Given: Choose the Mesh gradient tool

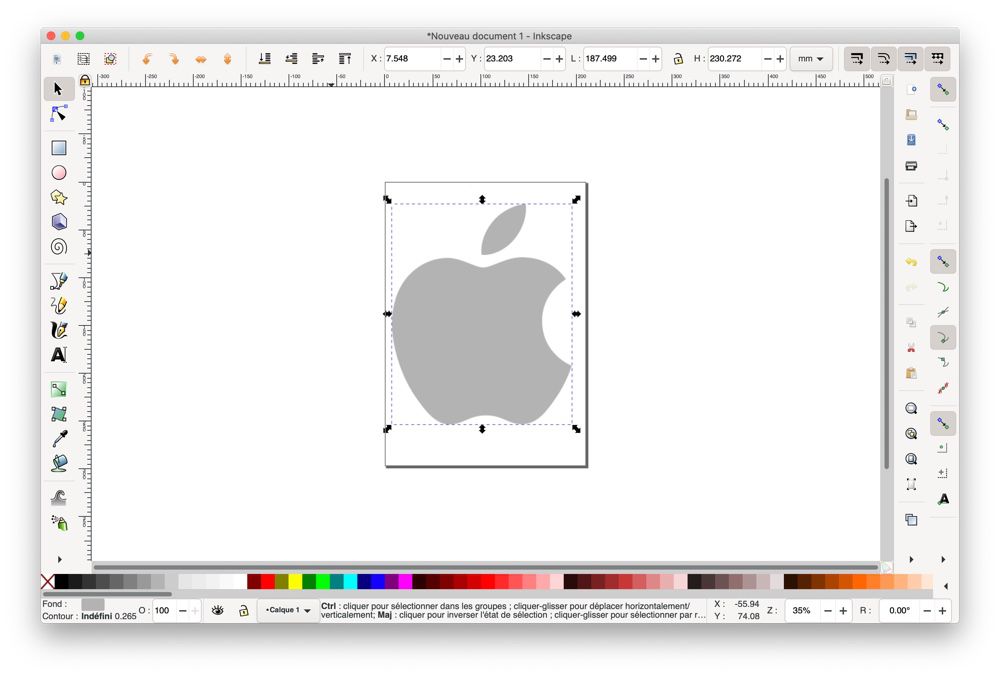Looking at the screenshot, I should (x=59, y=414).
